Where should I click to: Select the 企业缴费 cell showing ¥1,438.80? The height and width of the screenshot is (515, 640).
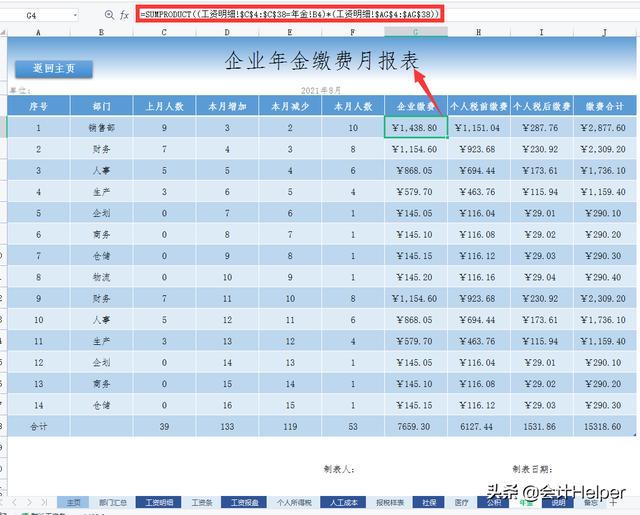pos(416,128)
